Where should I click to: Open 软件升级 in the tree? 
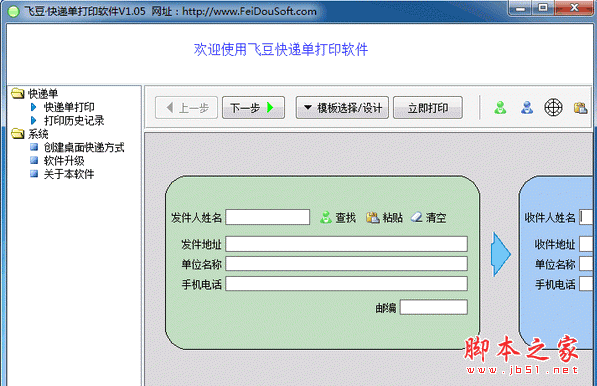(64, 161)
